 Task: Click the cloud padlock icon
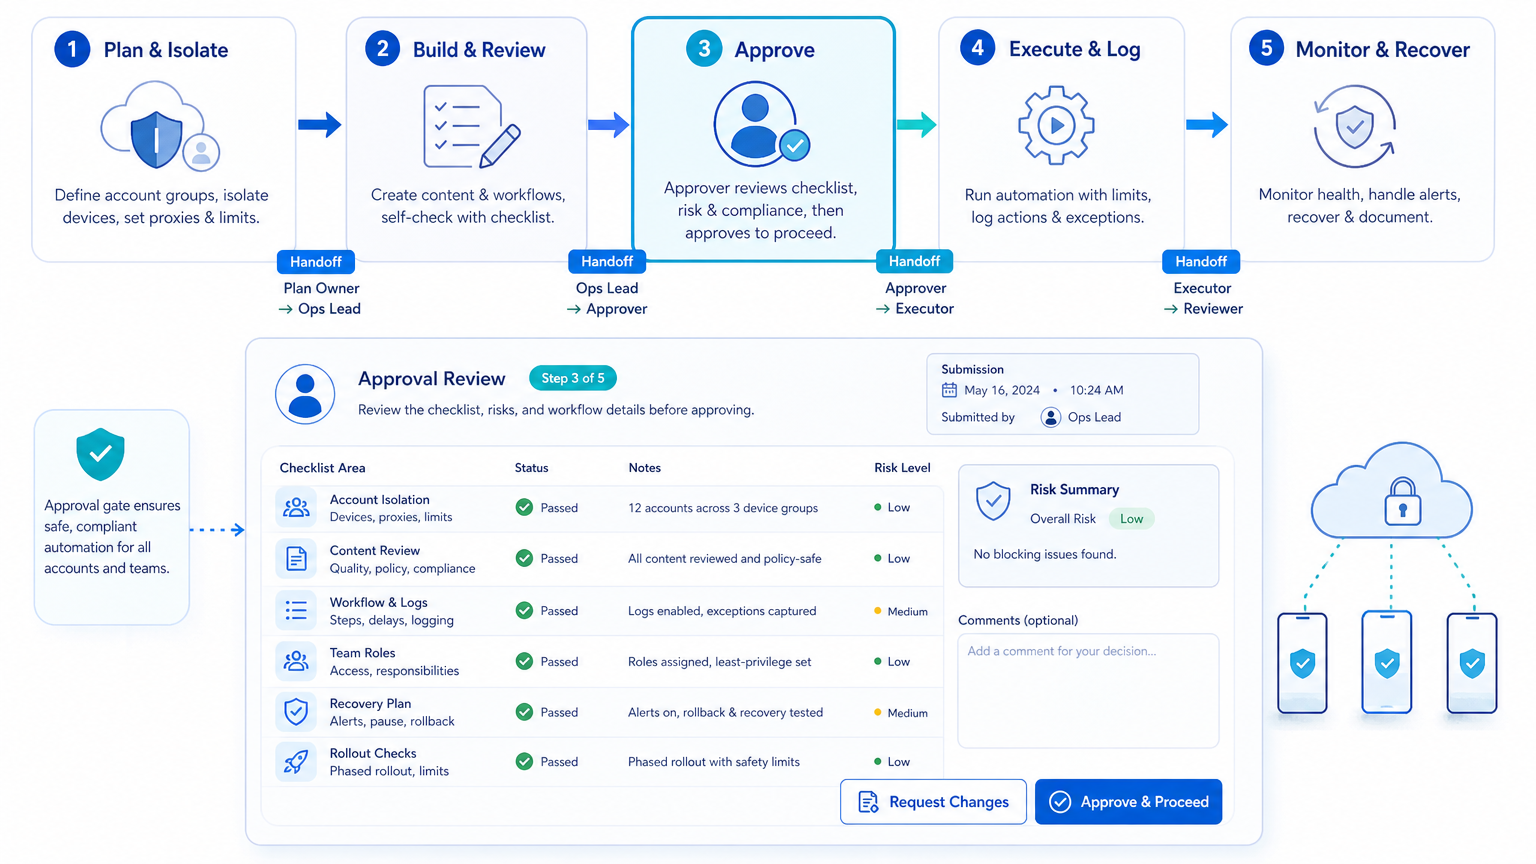click(x=1391, y=490)
